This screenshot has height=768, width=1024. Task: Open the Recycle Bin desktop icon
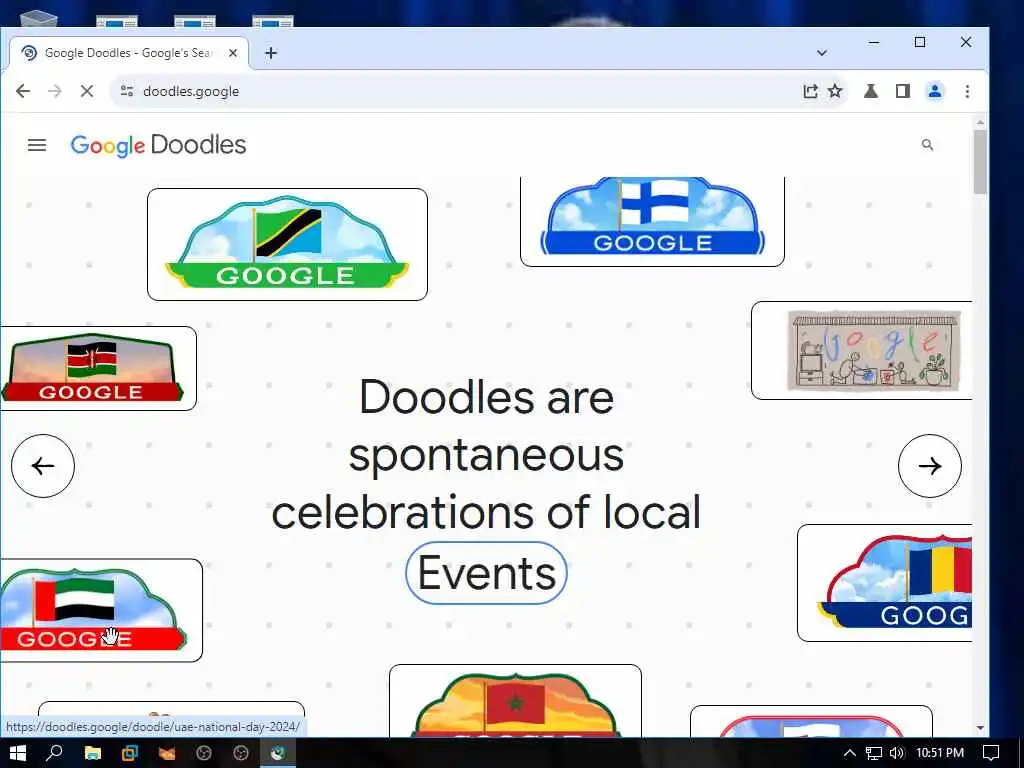(39, 18)
